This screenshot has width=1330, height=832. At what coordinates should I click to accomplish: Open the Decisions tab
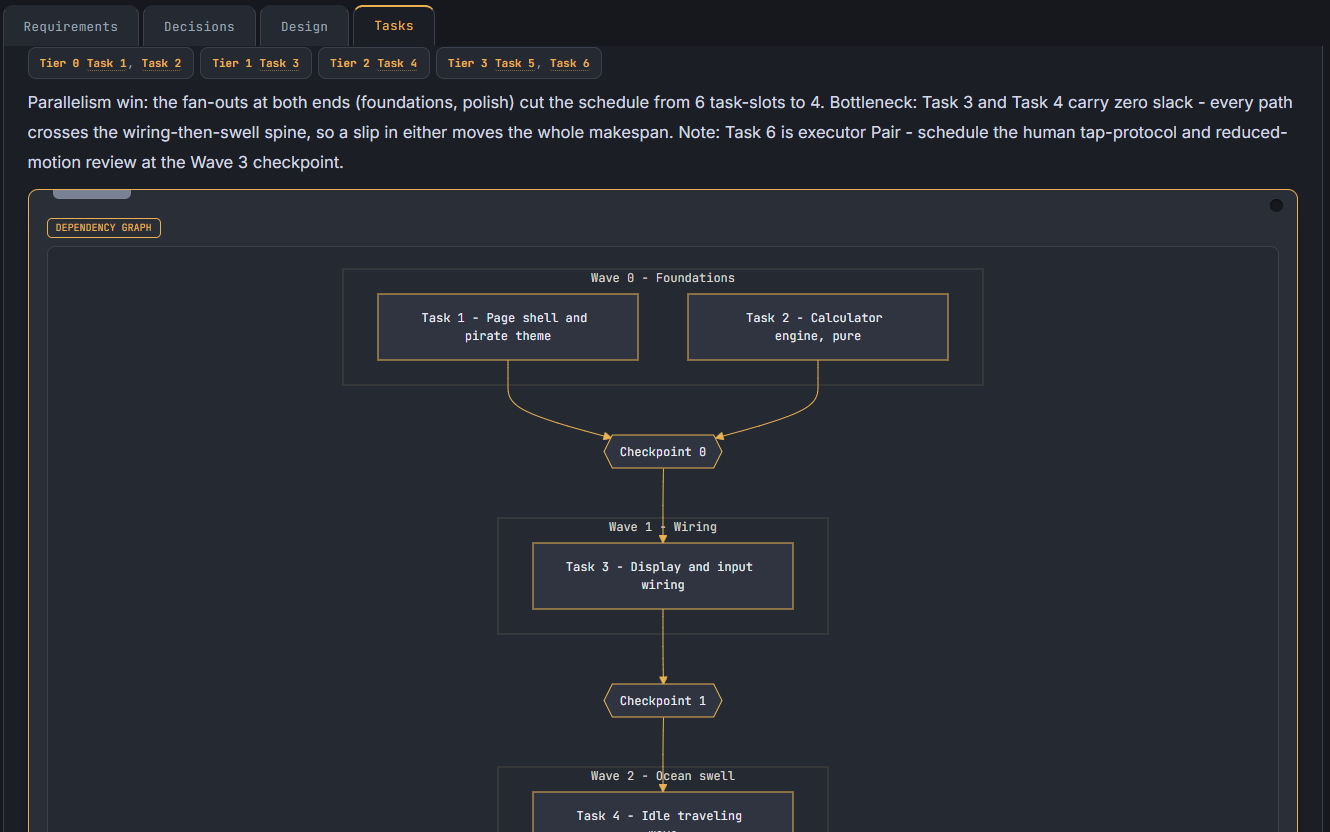[x=199, y=26]
